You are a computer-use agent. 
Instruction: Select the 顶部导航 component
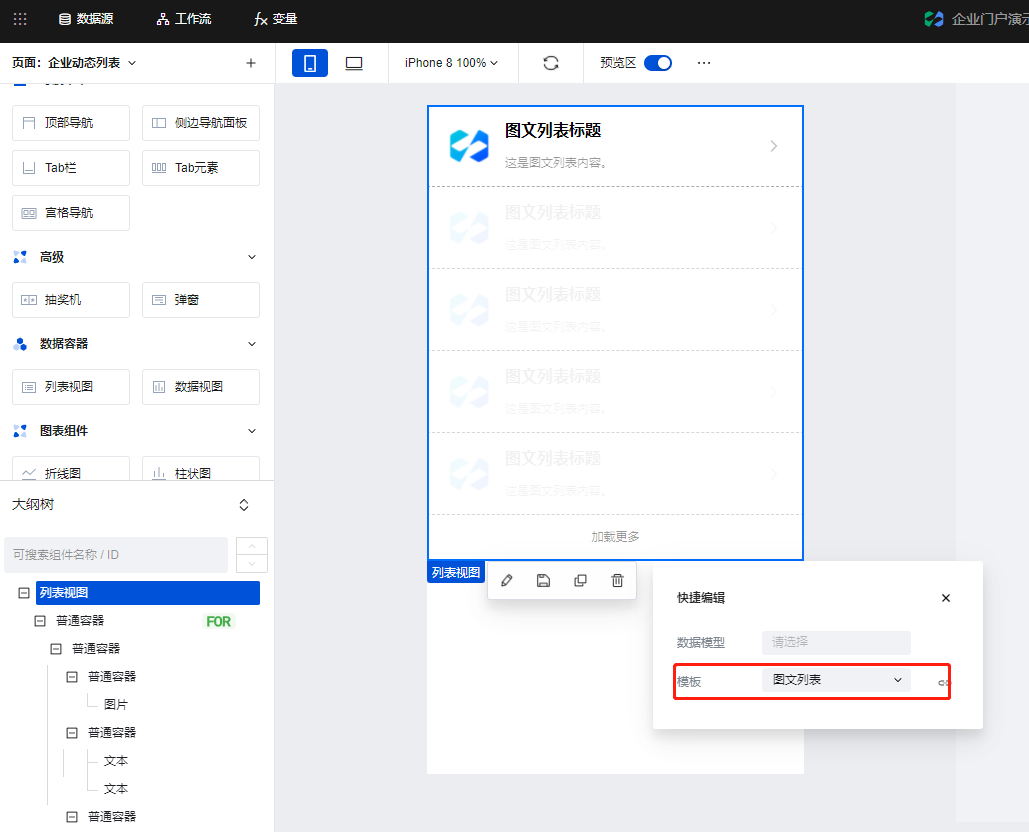[71, 123]
